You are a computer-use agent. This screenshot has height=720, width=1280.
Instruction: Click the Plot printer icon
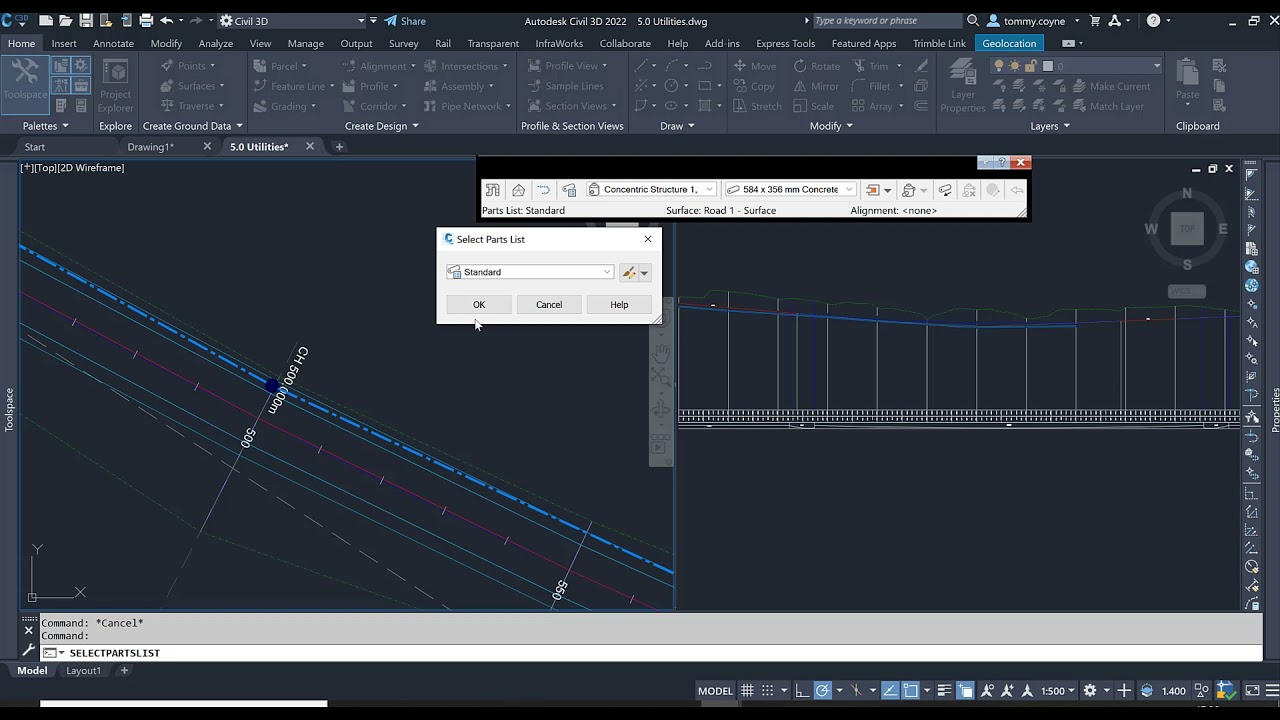[146, 21]
